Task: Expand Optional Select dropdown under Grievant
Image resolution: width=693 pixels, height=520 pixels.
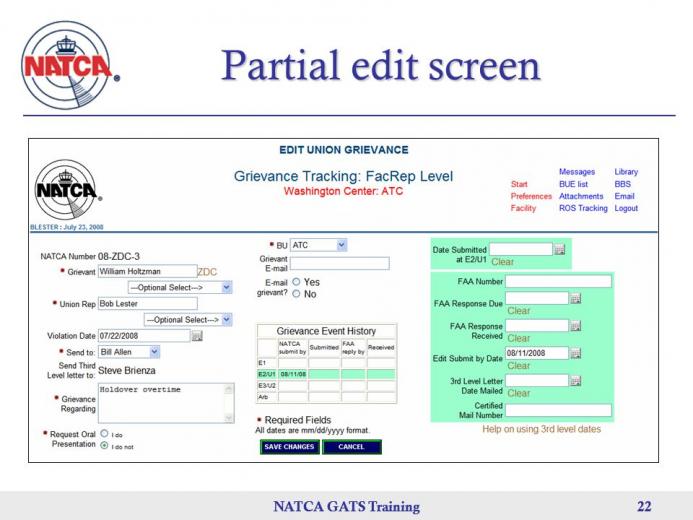Action: click(180, 287)
